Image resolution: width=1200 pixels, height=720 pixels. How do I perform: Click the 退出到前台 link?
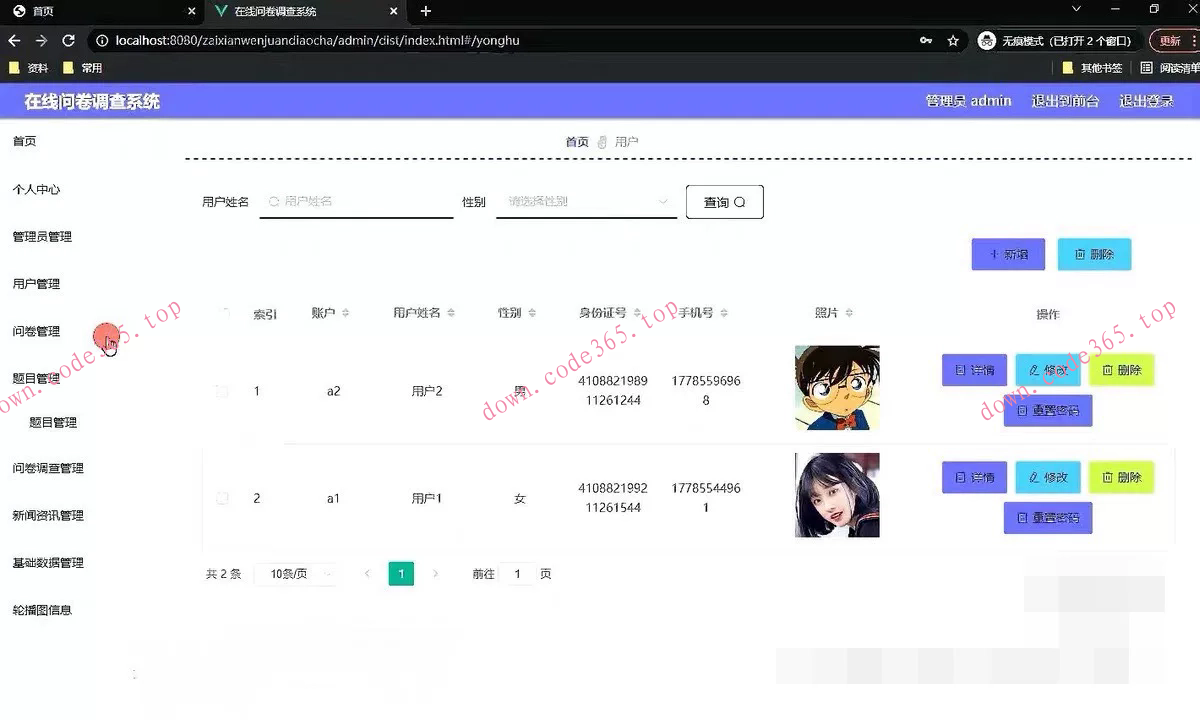click(1065, 101)
